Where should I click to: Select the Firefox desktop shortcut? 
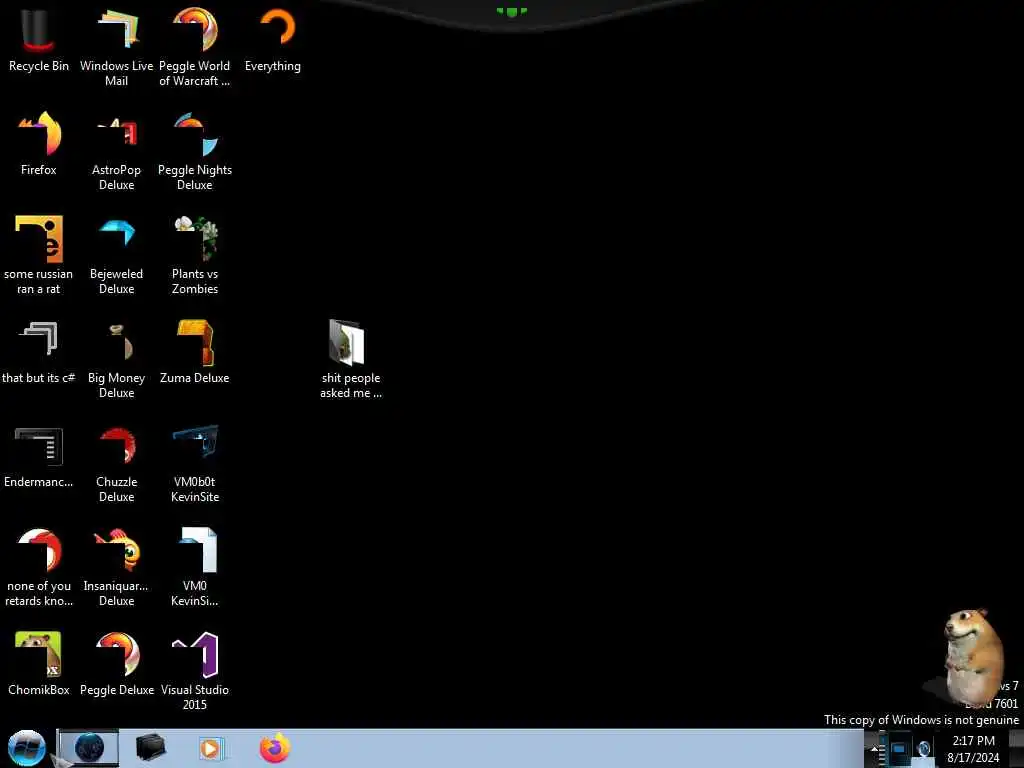(39, 144)
